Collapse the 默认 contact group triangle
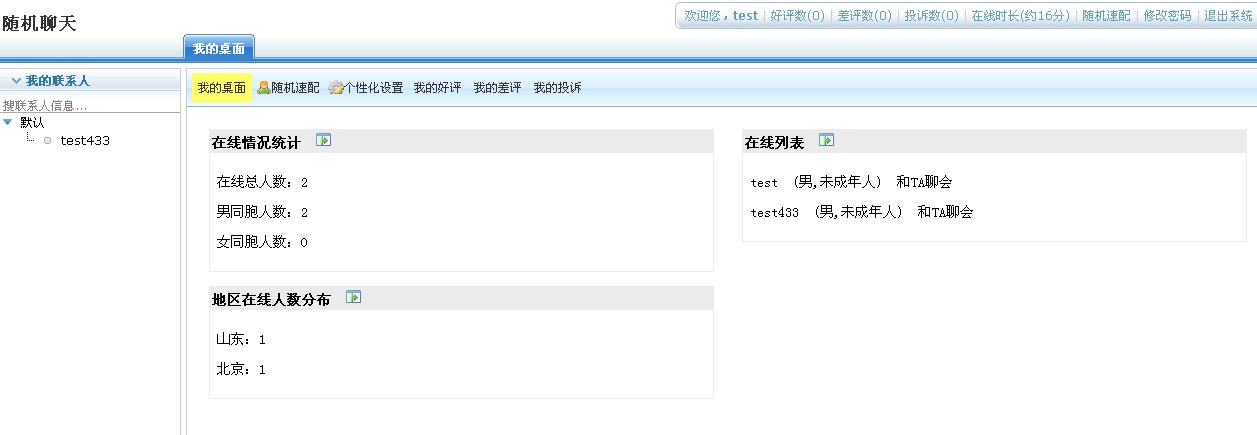 (x=8, y=122)
